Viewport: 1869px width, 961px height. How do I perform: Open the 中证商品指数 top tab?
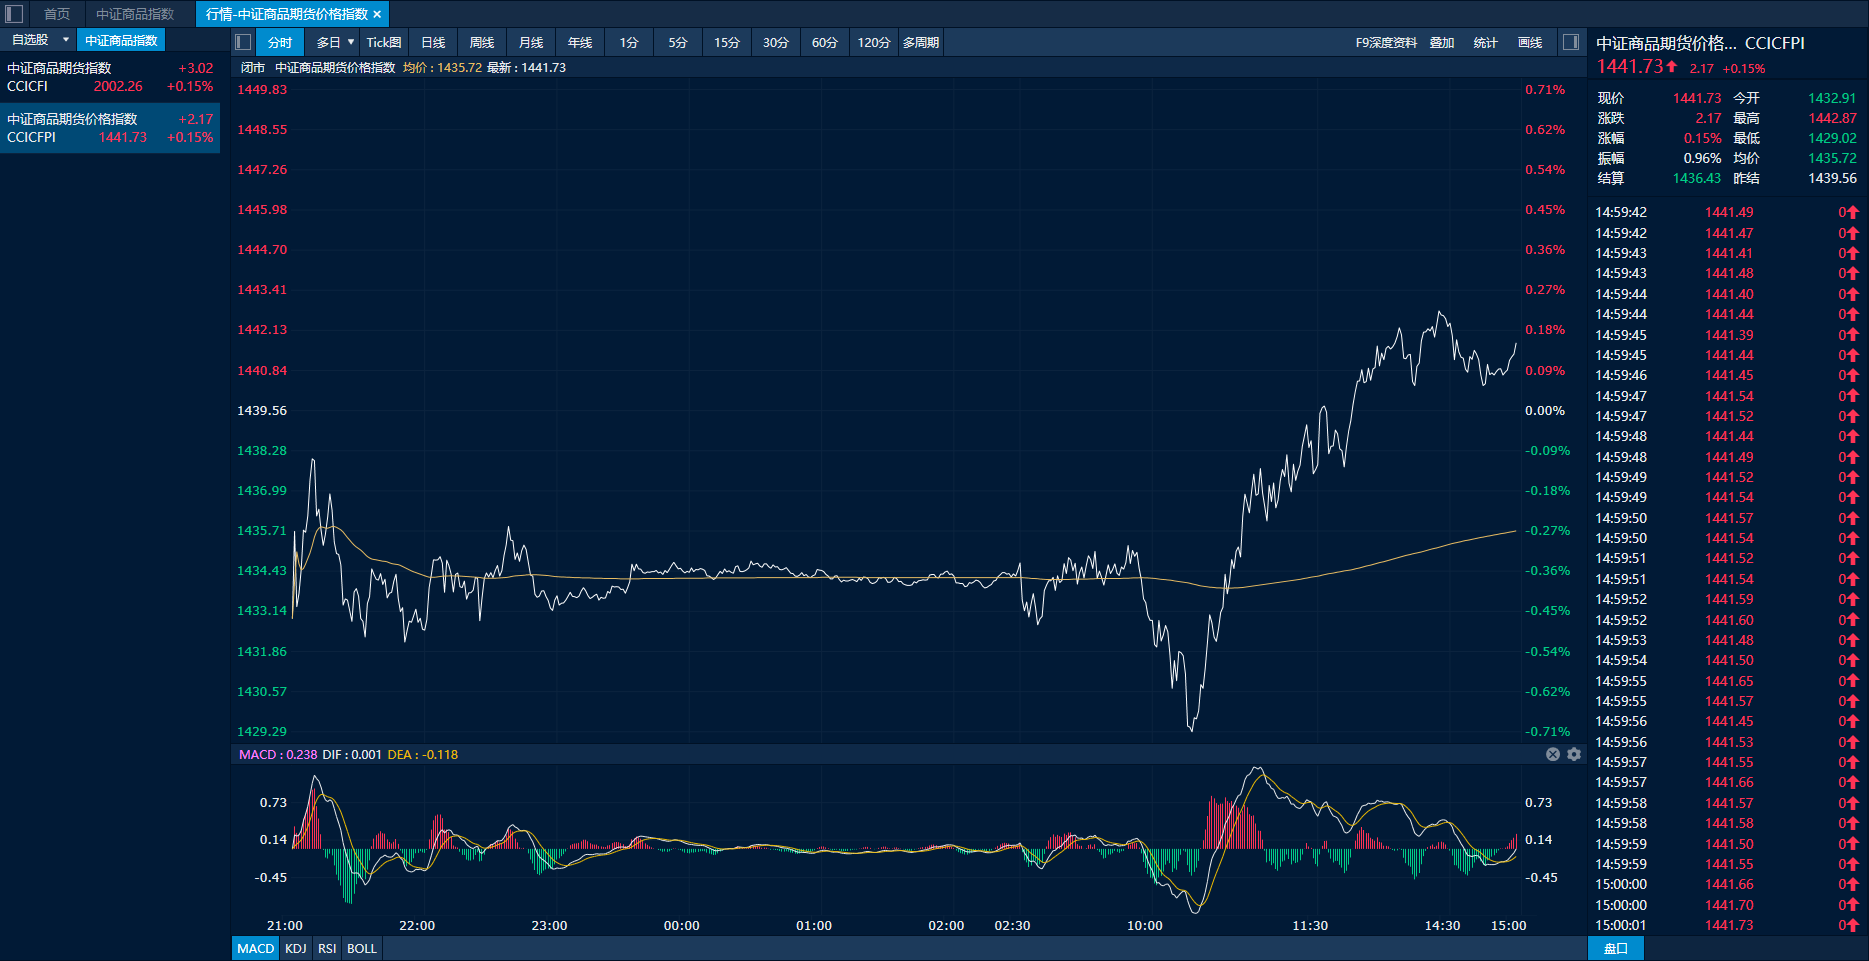(x=135, y=14)
